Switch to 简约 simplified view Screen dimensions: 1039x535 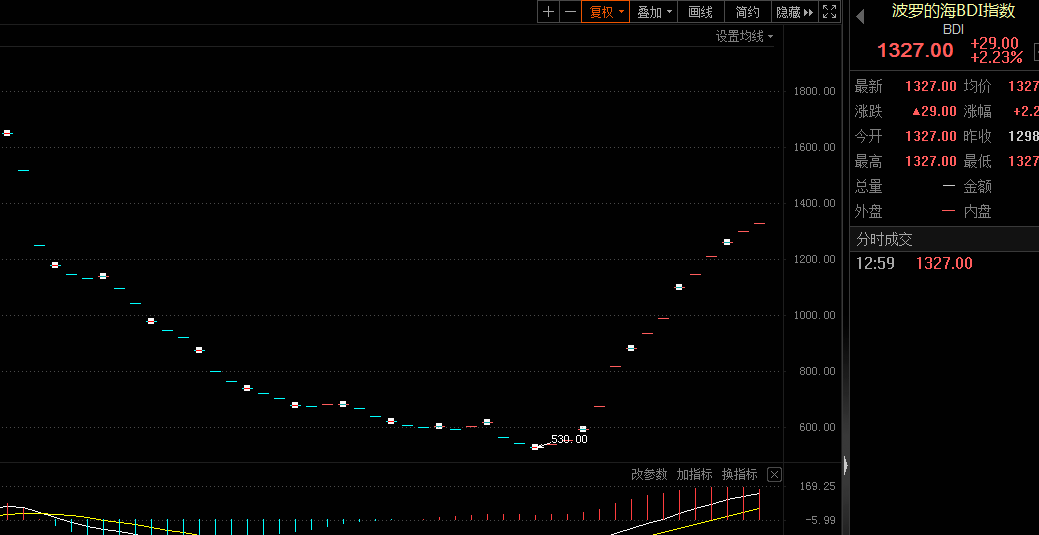tap(747, 12)
